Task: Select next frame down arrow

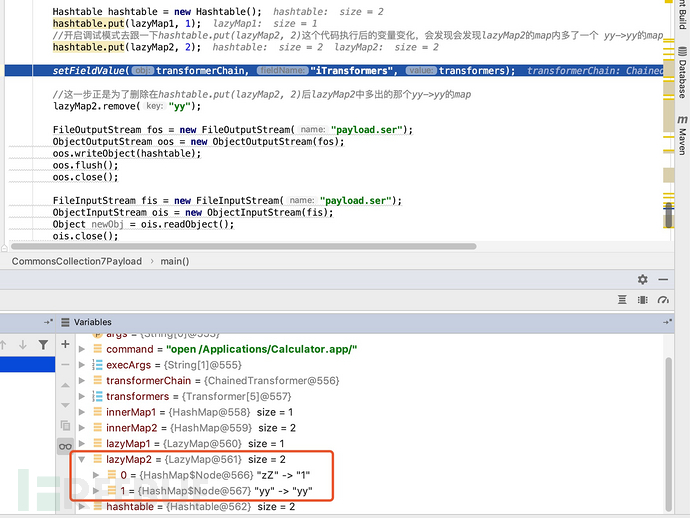Action: pyautogui.click(x=23, y=345)
